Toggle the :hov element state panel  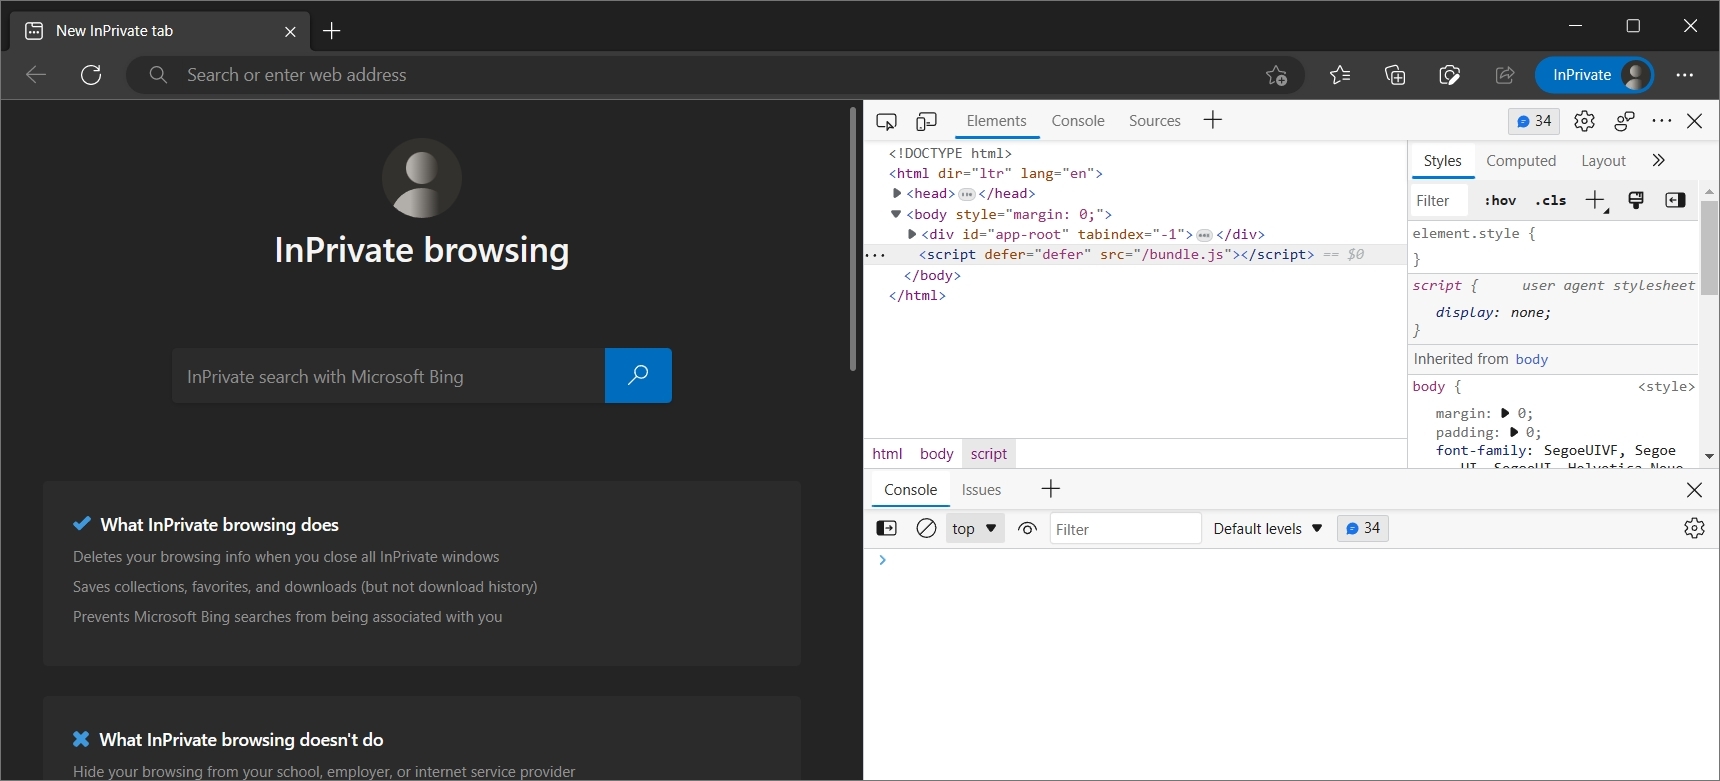pos(1500,200)
